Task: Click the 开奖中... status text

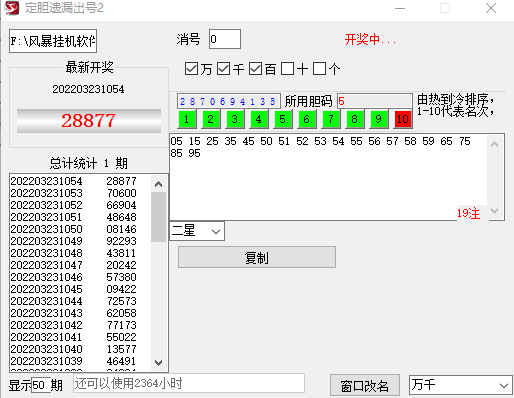Action: coord(370,40)
